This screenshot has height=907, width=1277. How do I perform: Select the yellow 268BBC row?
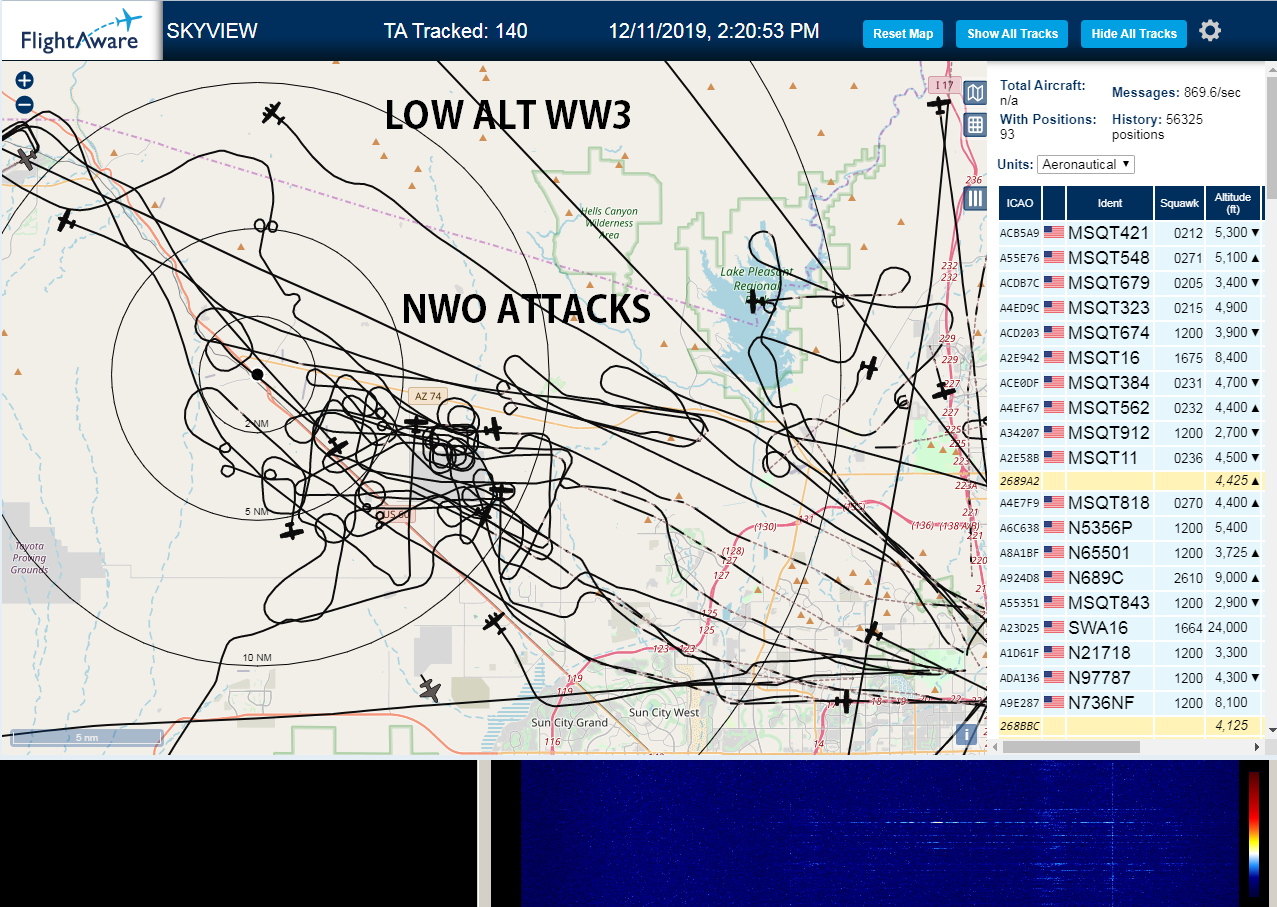click(x=1131, y=725)
